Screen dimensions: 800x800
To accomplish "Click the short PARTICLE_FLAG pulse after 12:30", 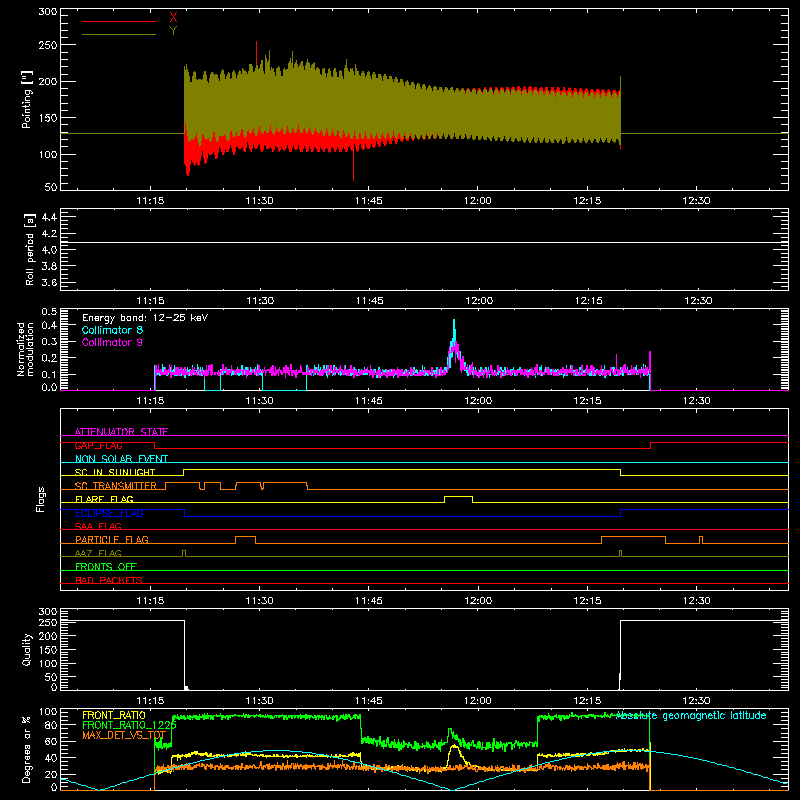I will coord(701,539).
